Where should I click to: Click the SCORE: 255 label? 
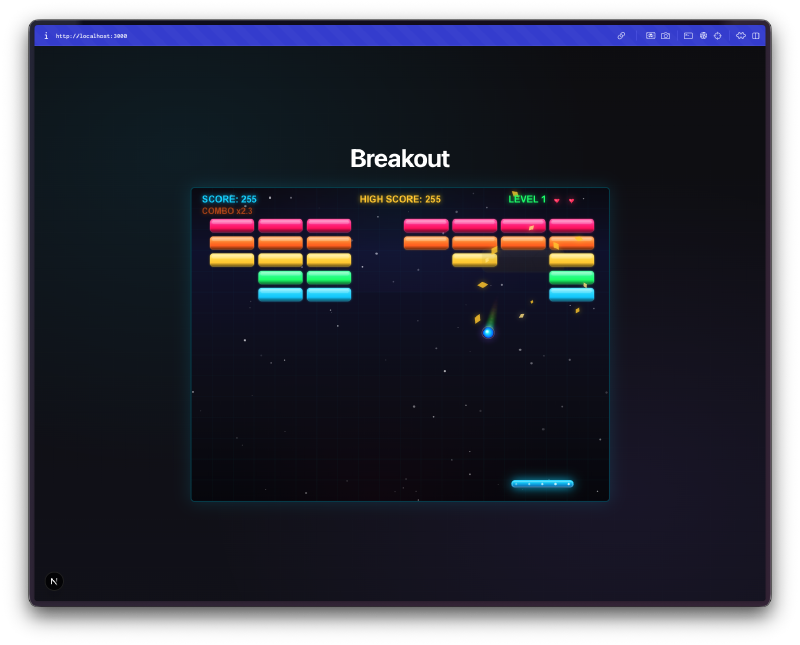point(229,199)
